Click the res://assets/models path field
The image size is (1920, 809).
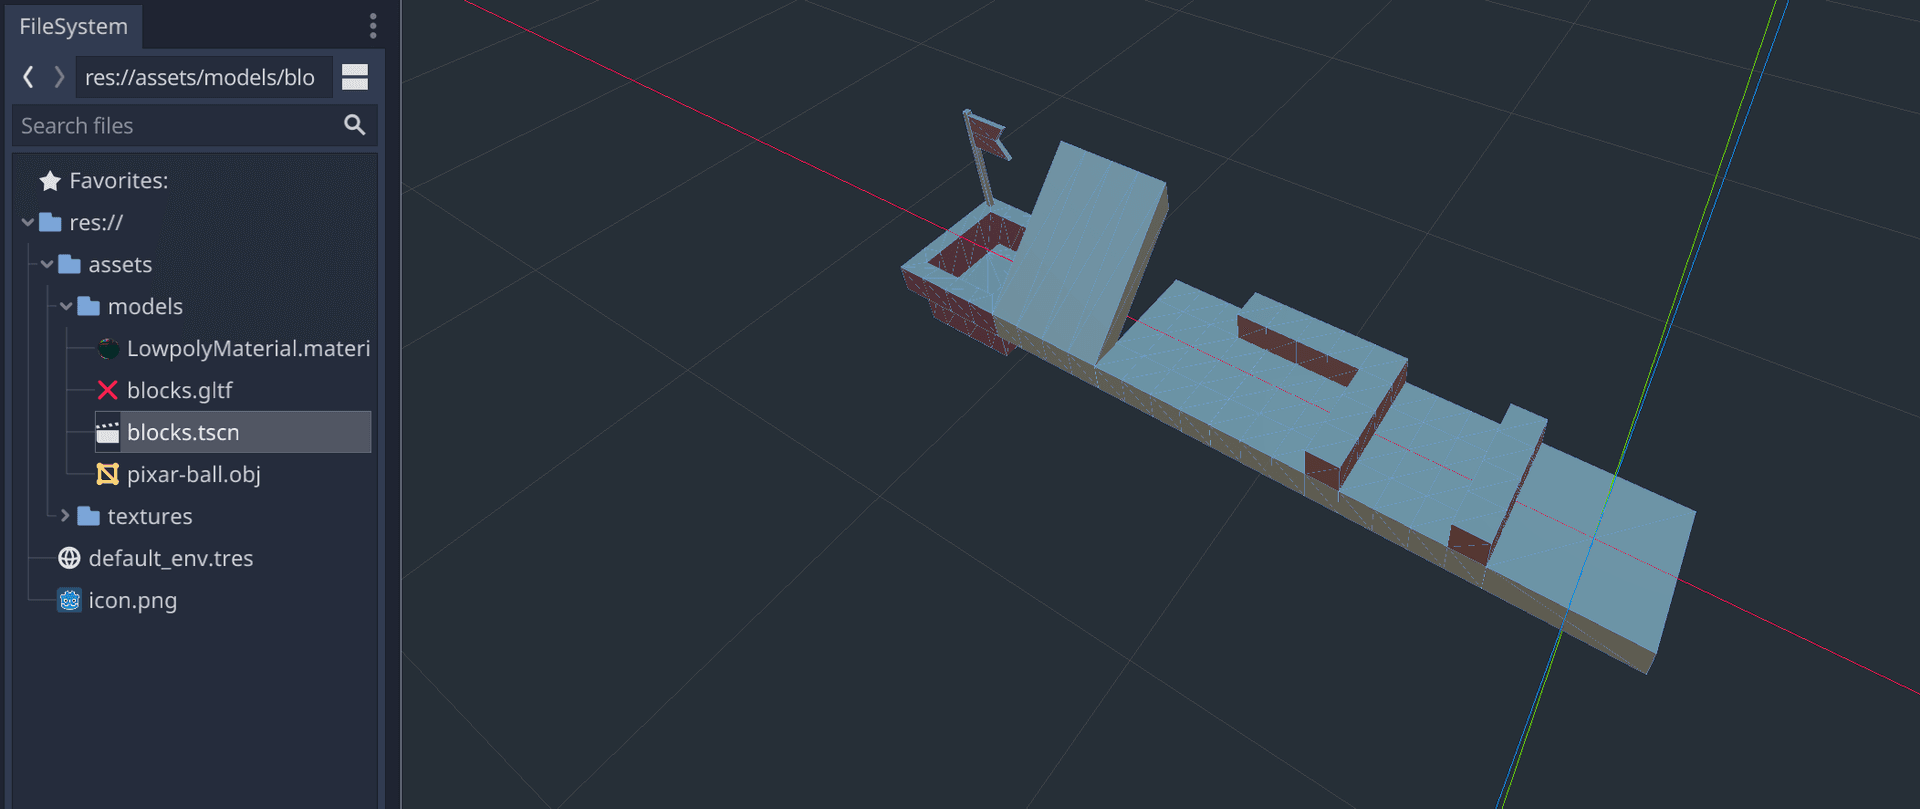pos(203,77)
